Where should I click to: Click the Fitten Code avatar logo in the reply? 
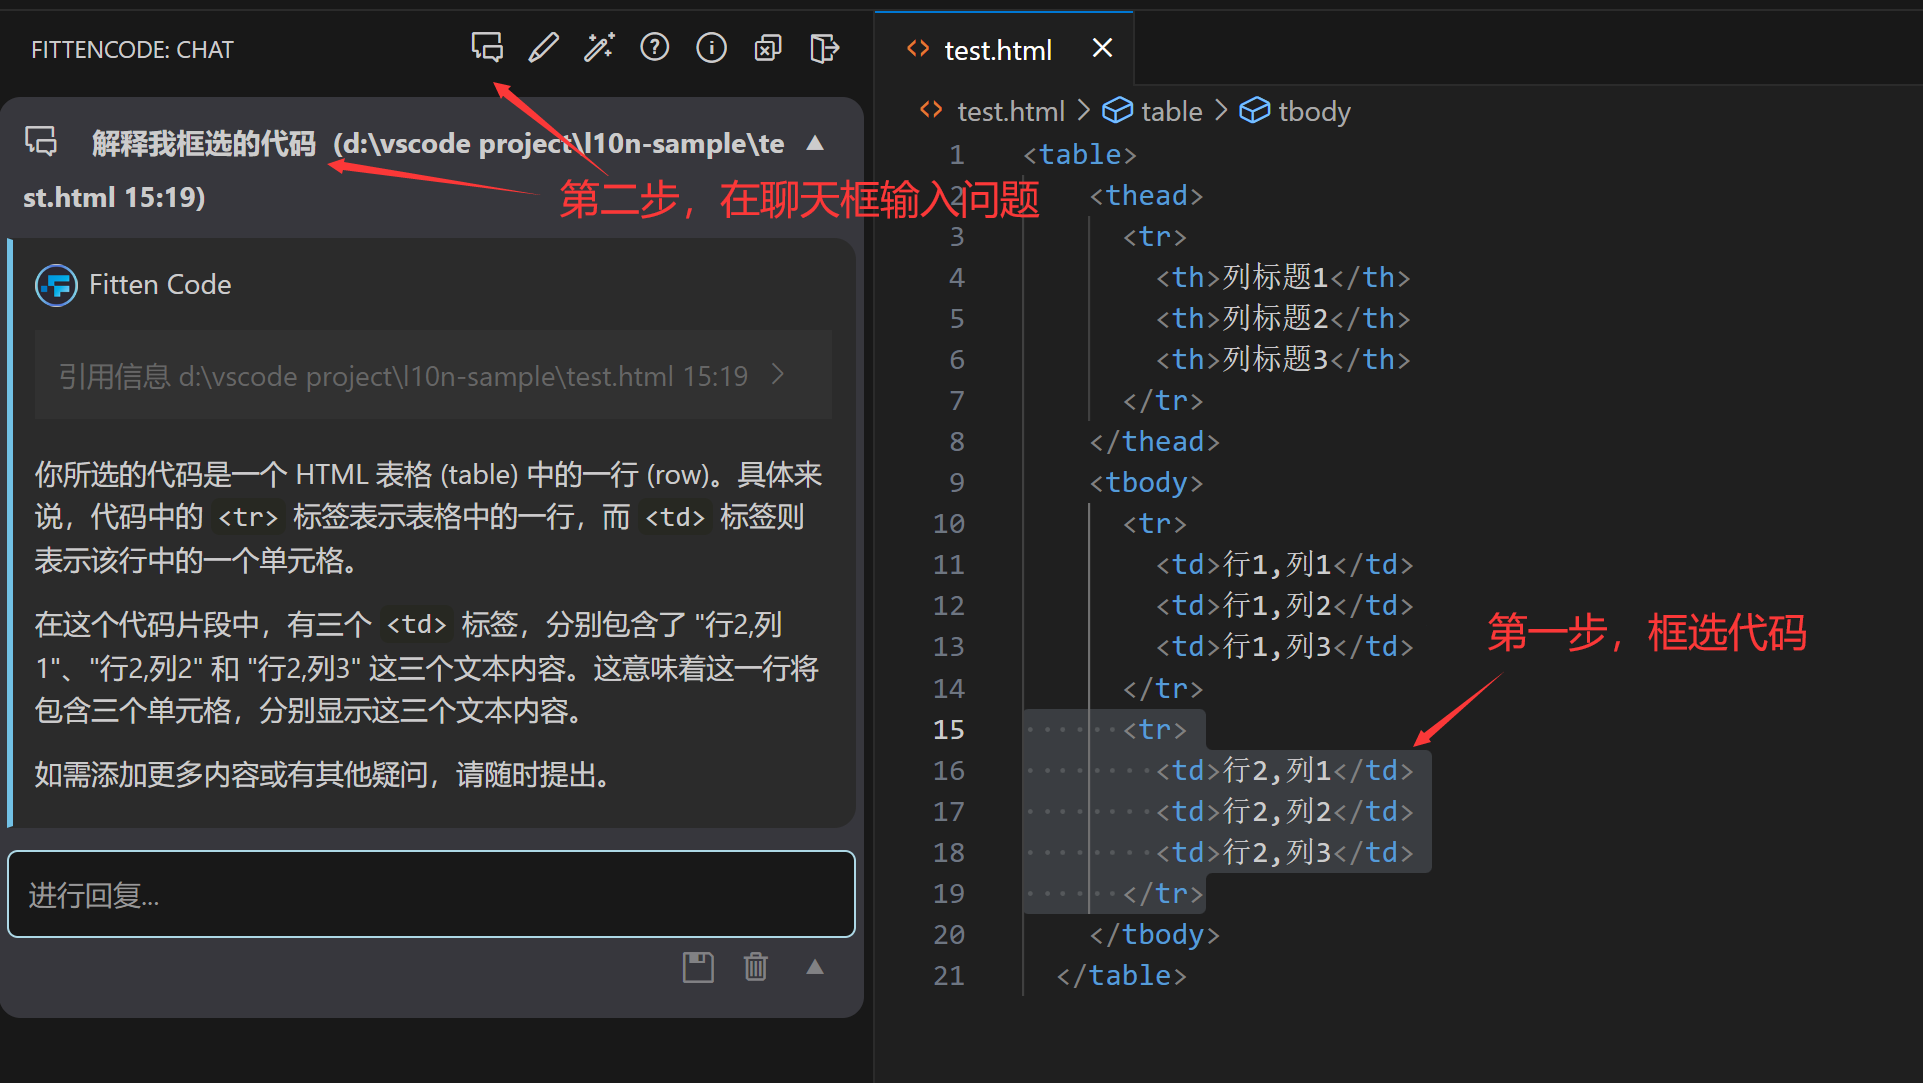(56, 285)
